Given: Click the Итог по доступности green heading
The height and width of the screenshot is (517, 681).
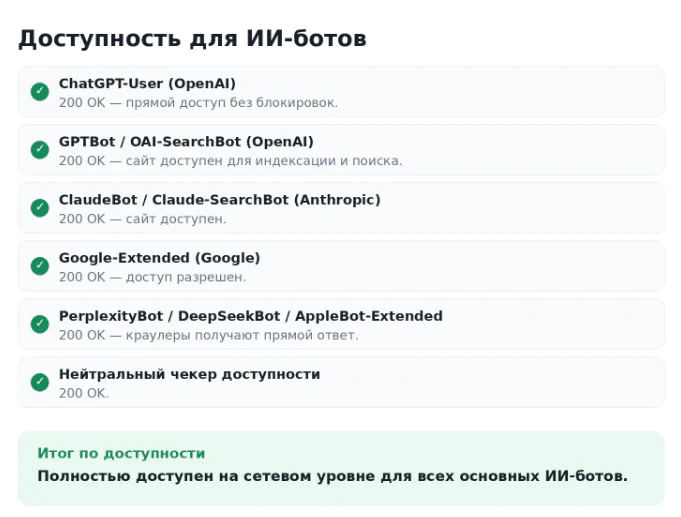Looking at the screenshot, I should (121, 454).
